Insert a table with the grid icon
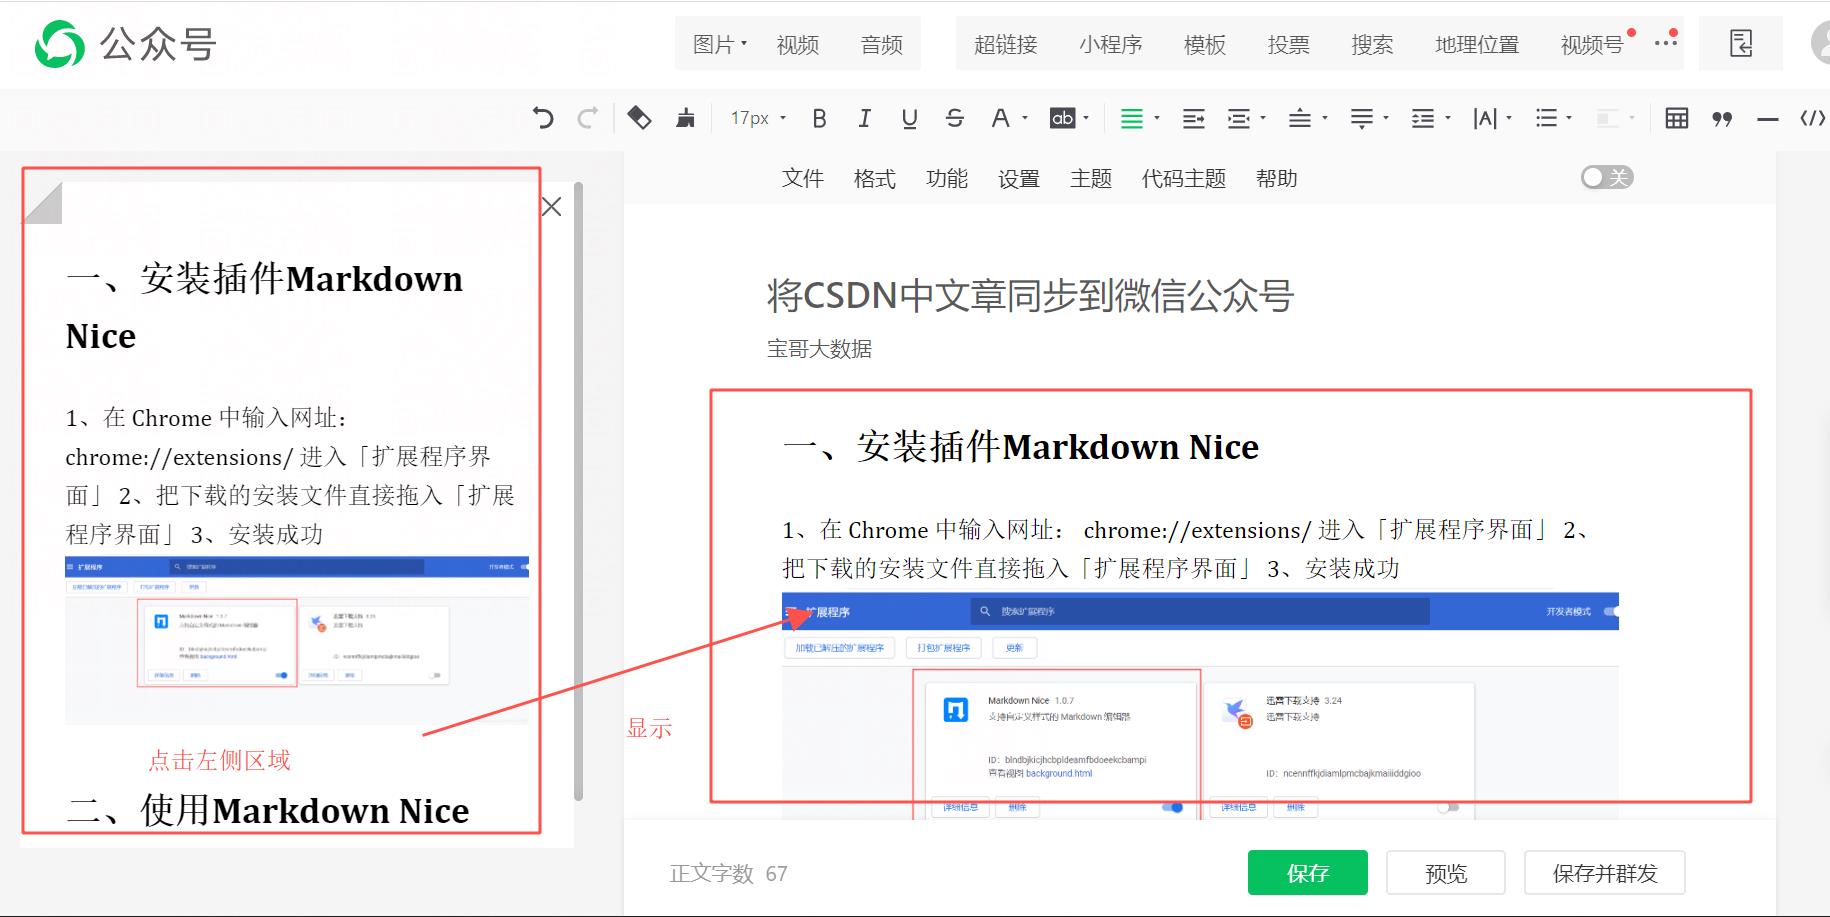This screenshot has height=917, width=1830. point(1677,118)
